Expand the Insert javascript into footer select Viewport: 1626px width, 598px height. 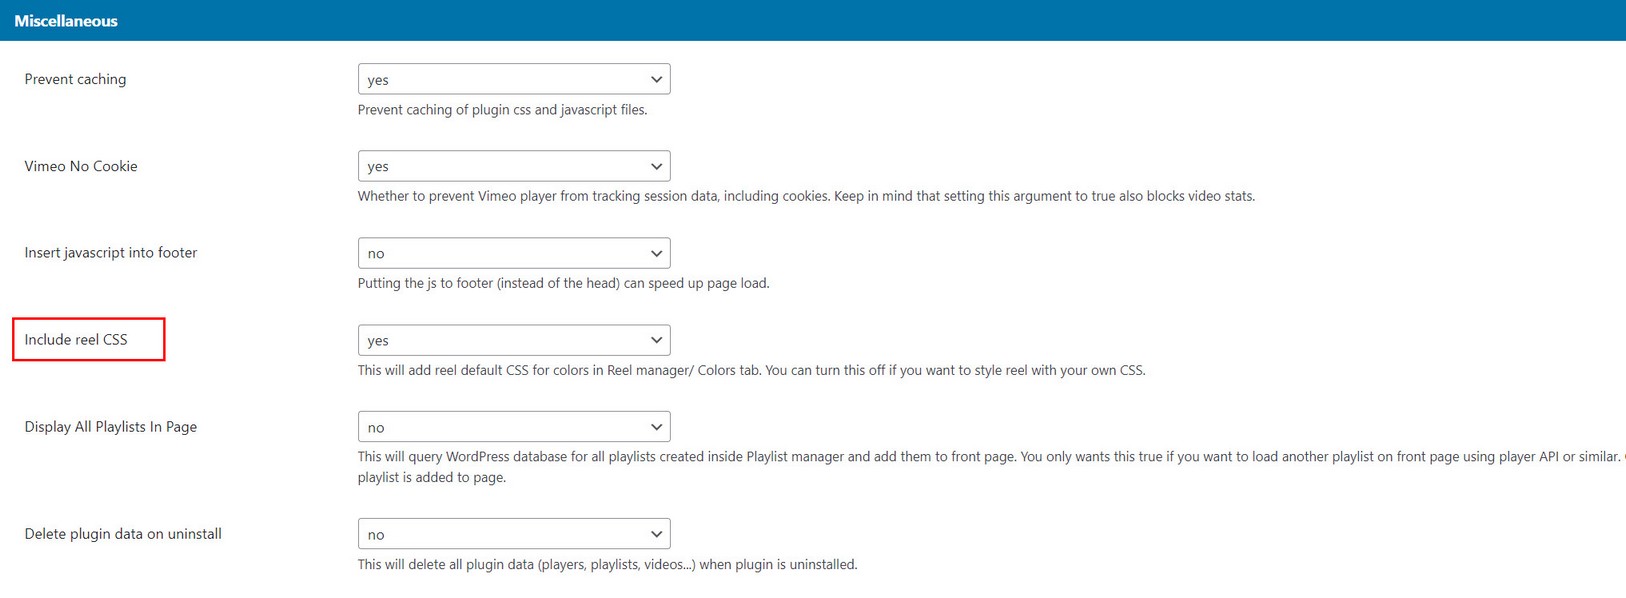[513, 253]
